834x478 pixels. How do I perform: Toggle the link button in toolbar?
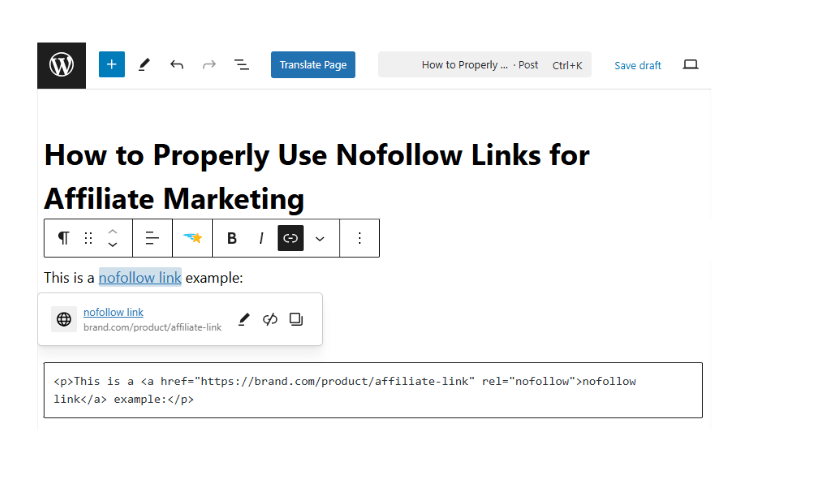(291, 238)
